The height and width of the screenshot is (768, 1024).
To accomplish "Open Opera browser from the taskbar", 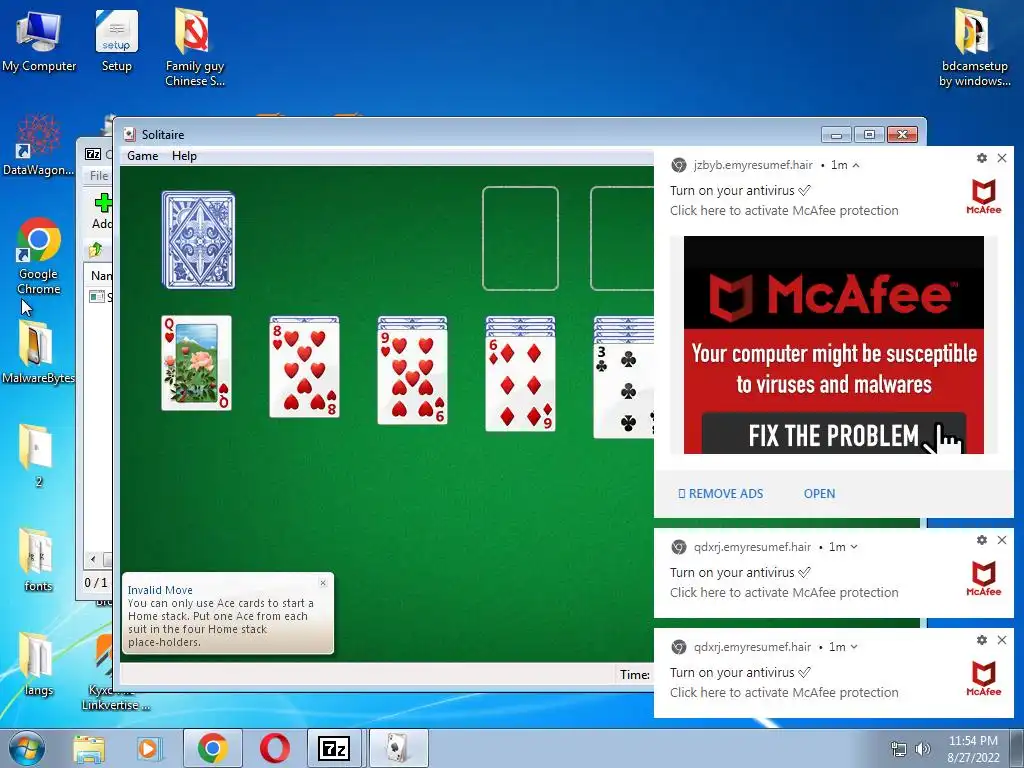I will pyautogui.click(x=274, y=748).
